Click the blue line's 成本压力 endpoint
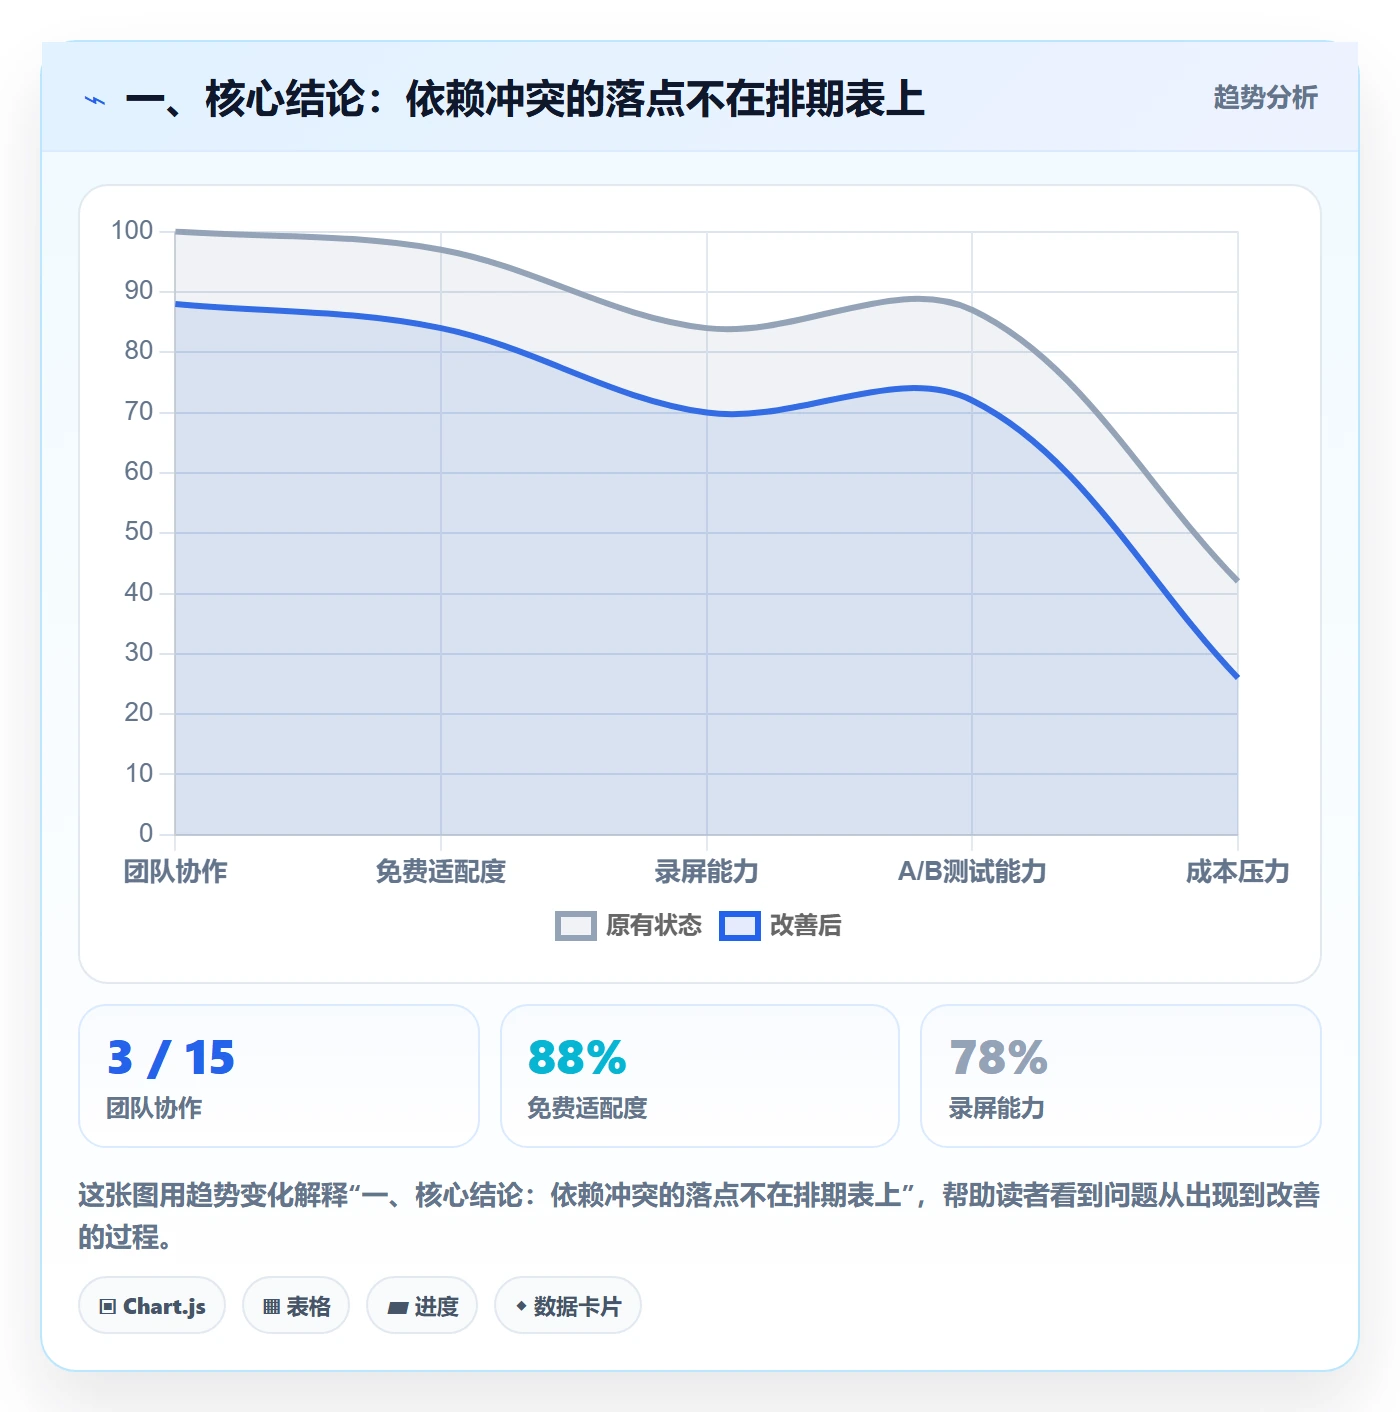The image size is (1400, 1412). click(x=1237, y=677)
